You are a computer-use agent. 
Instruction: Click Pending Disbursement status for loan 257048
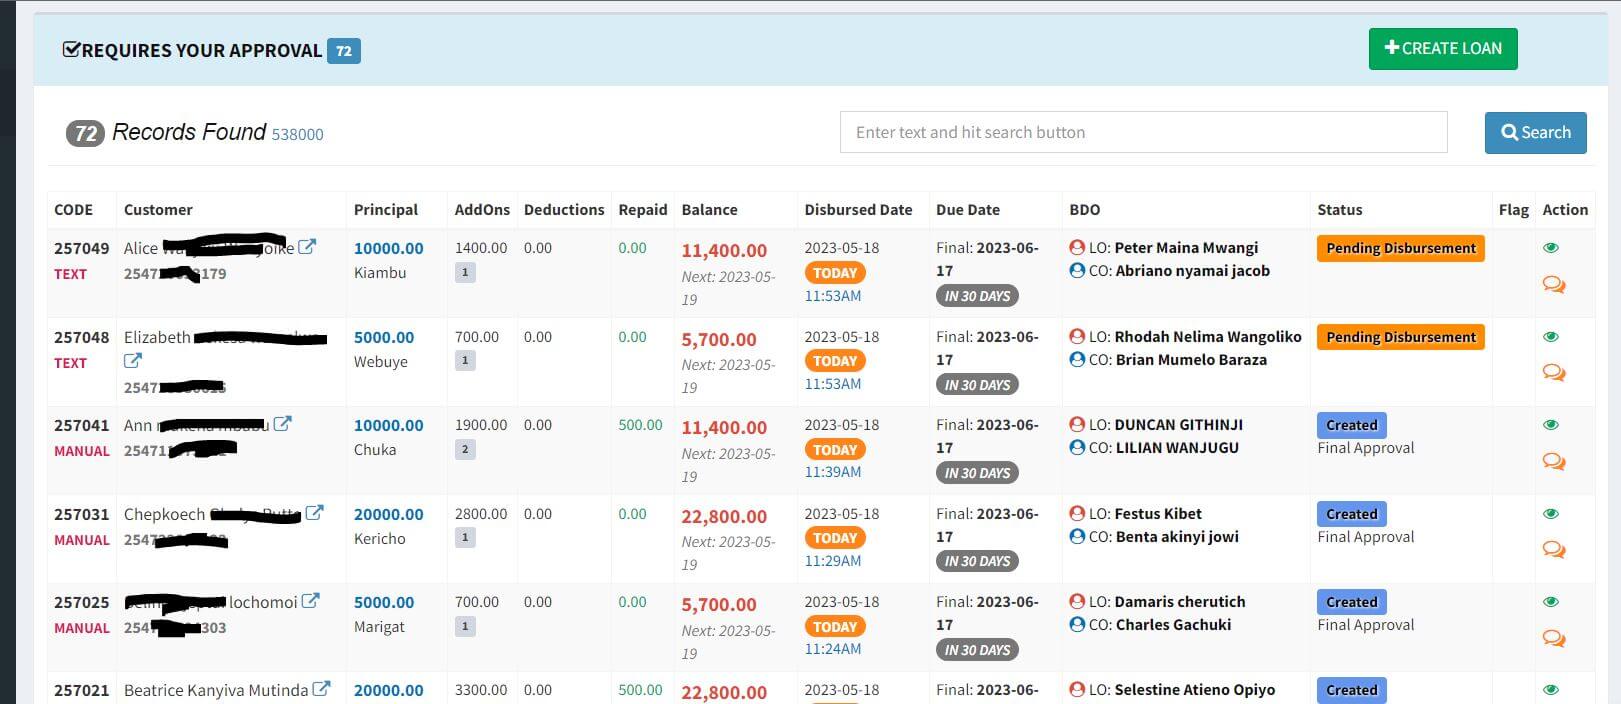[1400, 337]
